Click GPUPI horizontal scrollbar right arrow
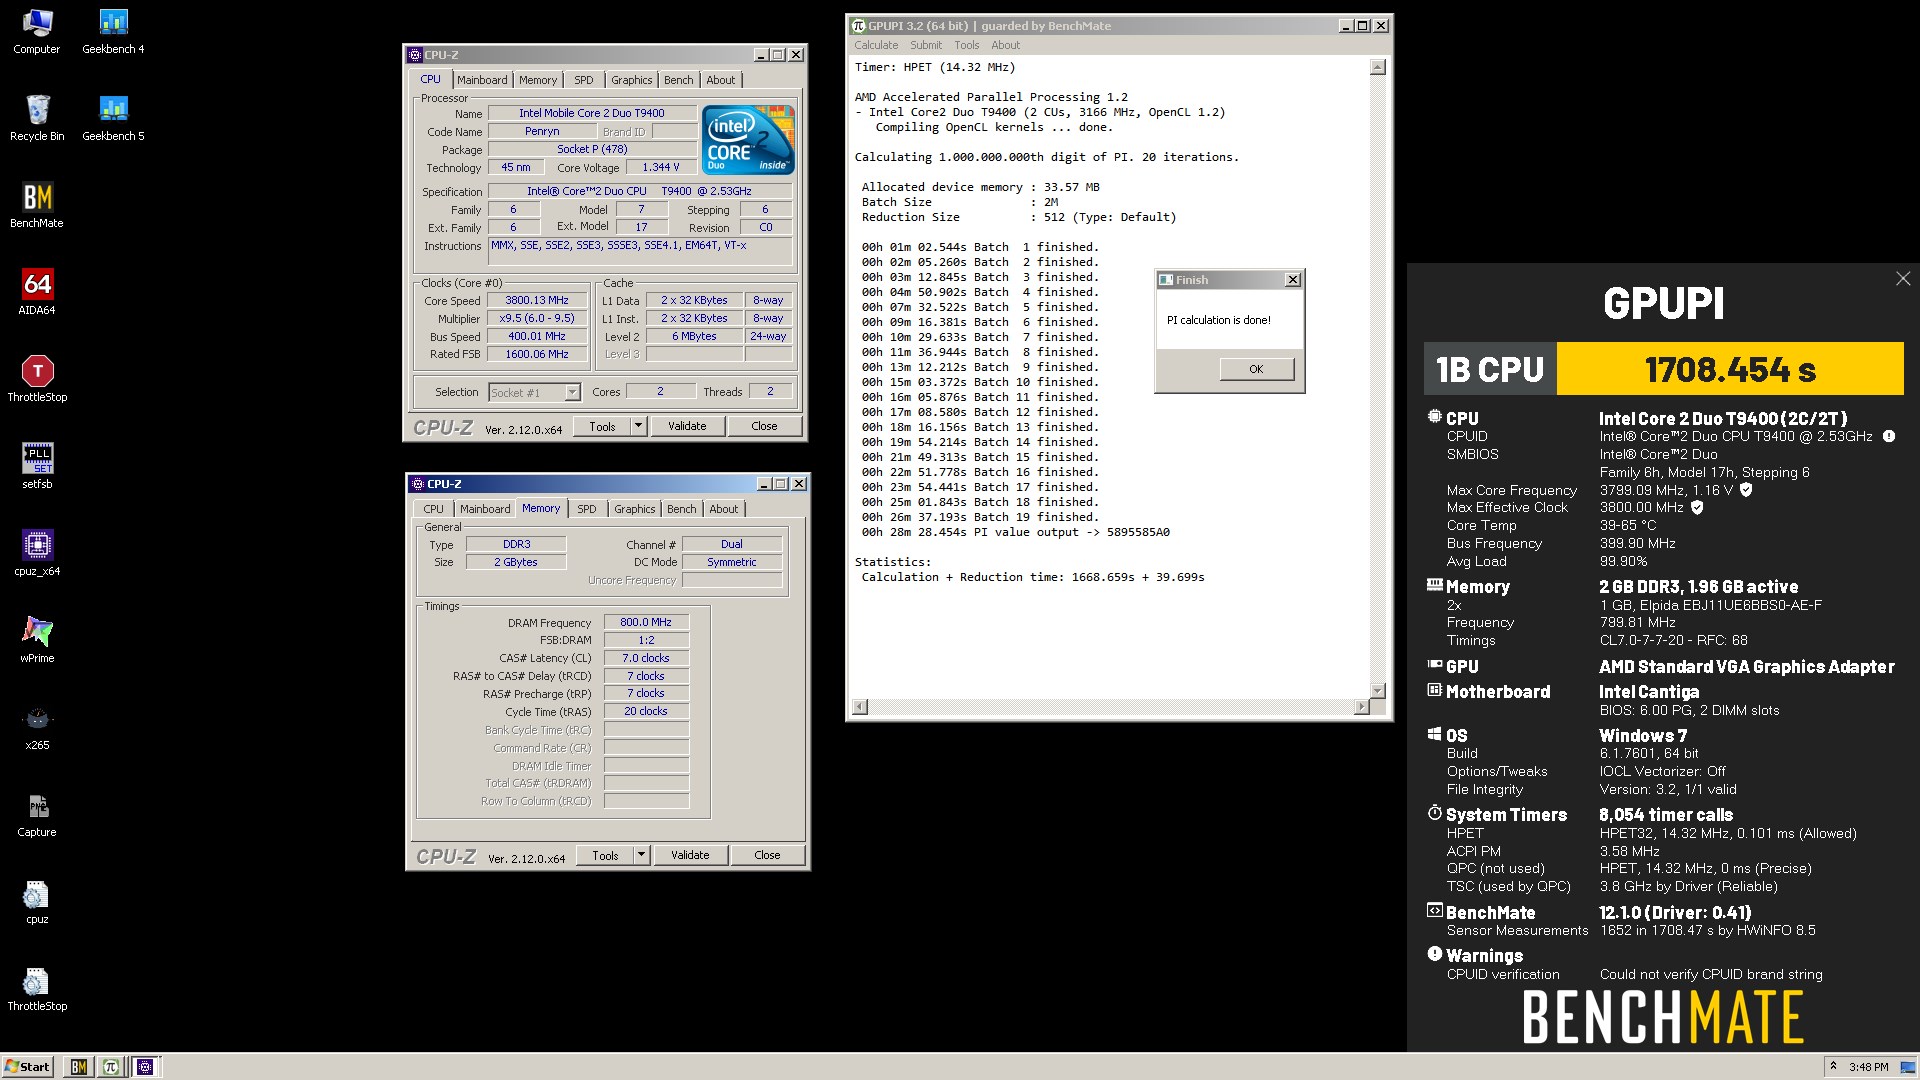This screenshot has height=1080, width=1920. pyautogui.click(x=1361, y=707)
